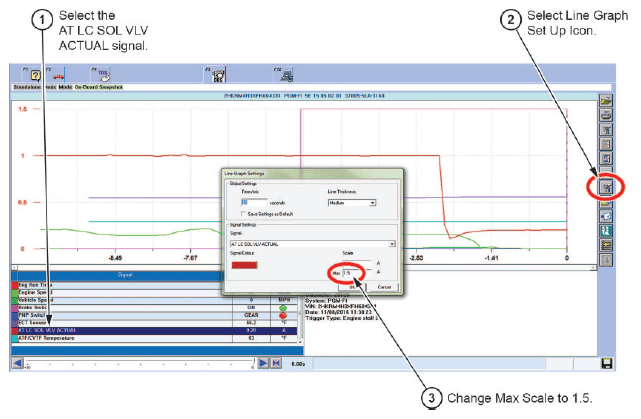
Task: Step forward with right blue arrow
Action: point(264,363)
